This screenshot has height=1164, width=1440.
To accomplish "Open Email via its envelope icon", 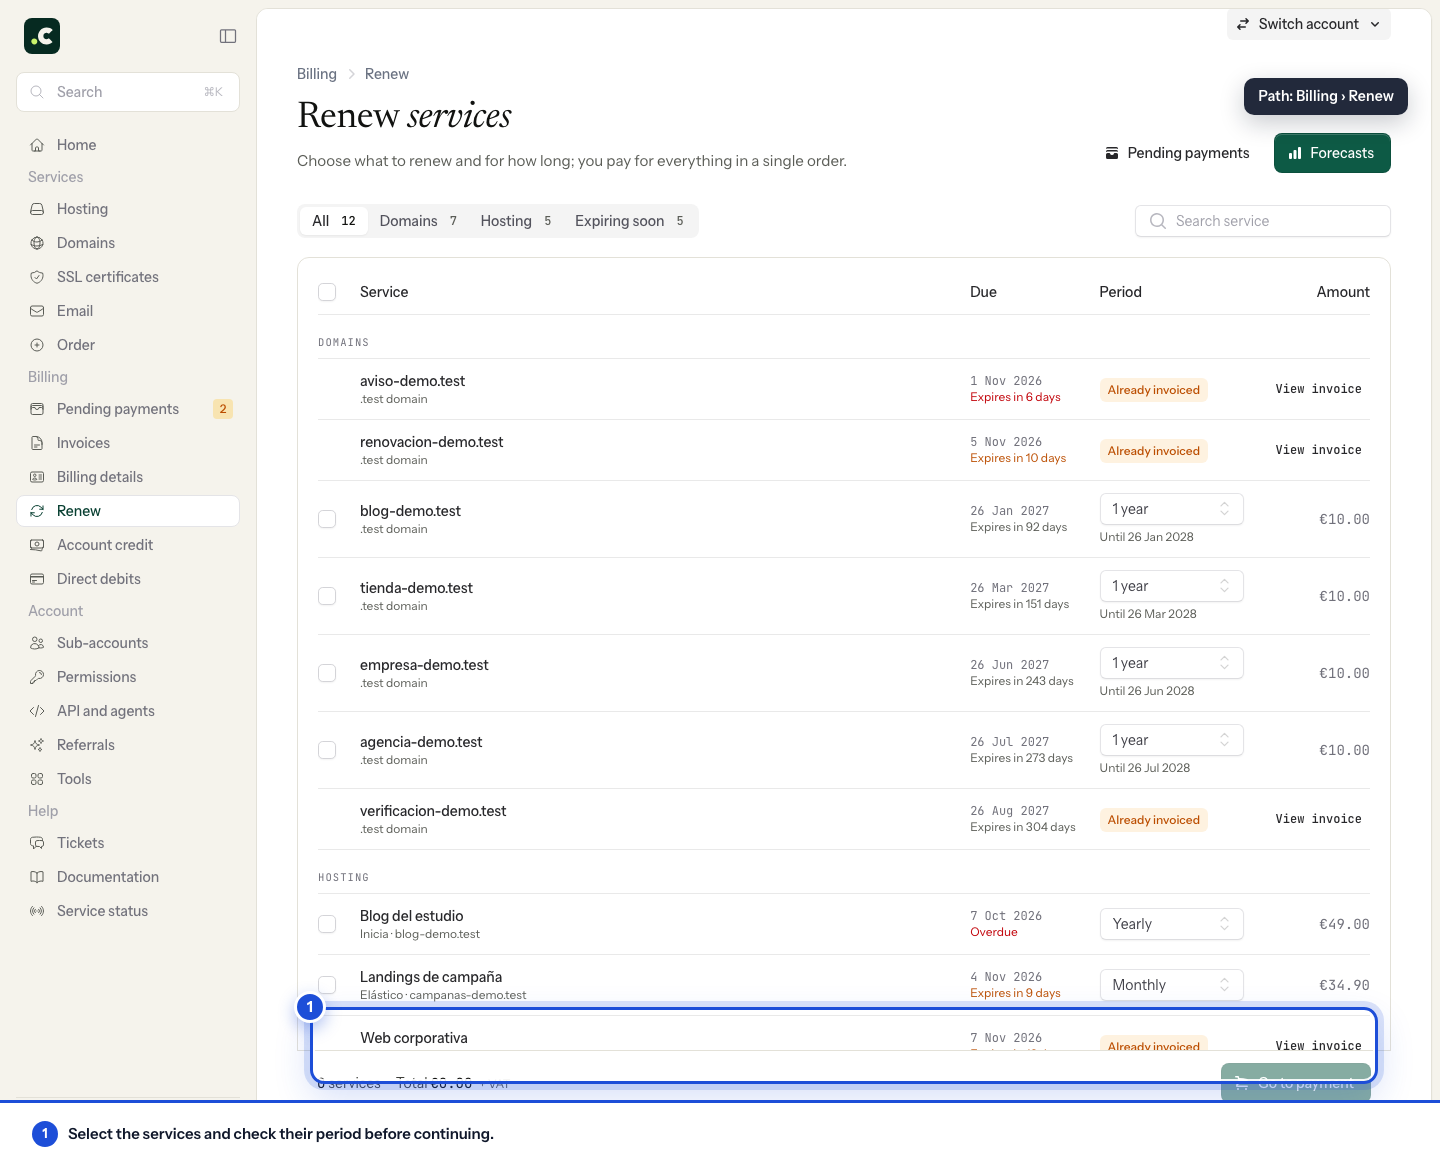I will (37, 311).
